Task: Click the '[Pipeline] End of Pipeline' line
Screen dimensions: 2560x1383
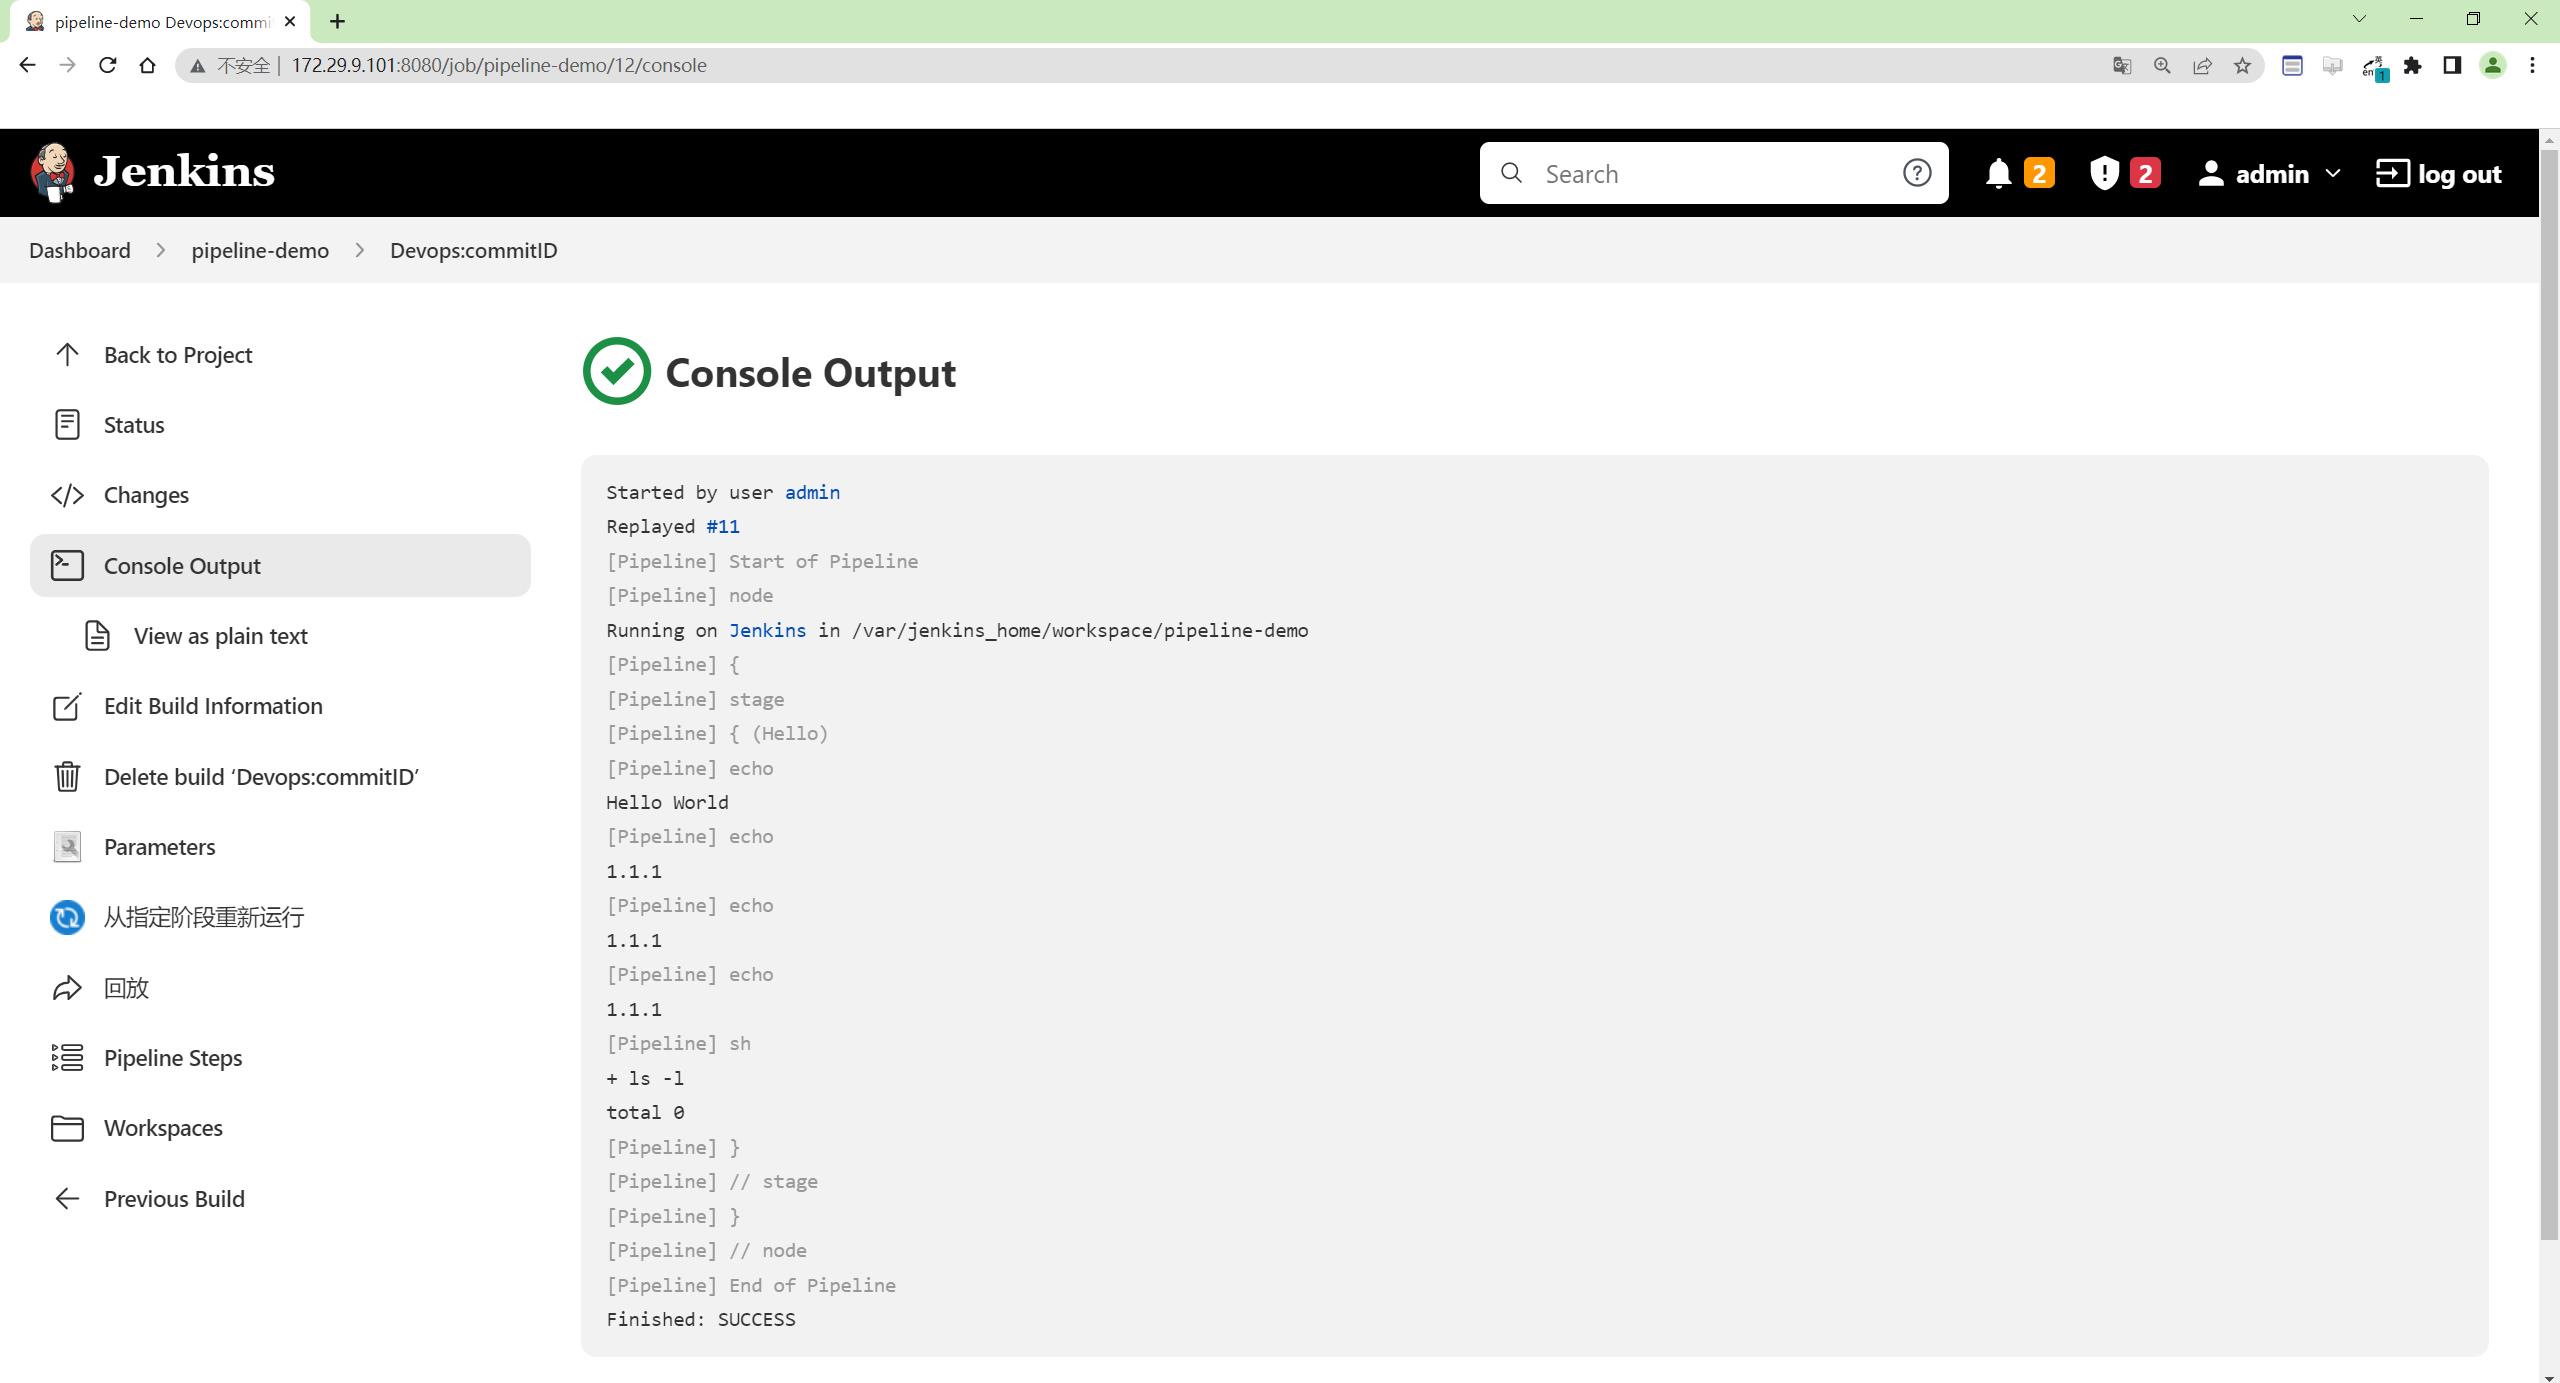Action: [x=751, y=1286]
